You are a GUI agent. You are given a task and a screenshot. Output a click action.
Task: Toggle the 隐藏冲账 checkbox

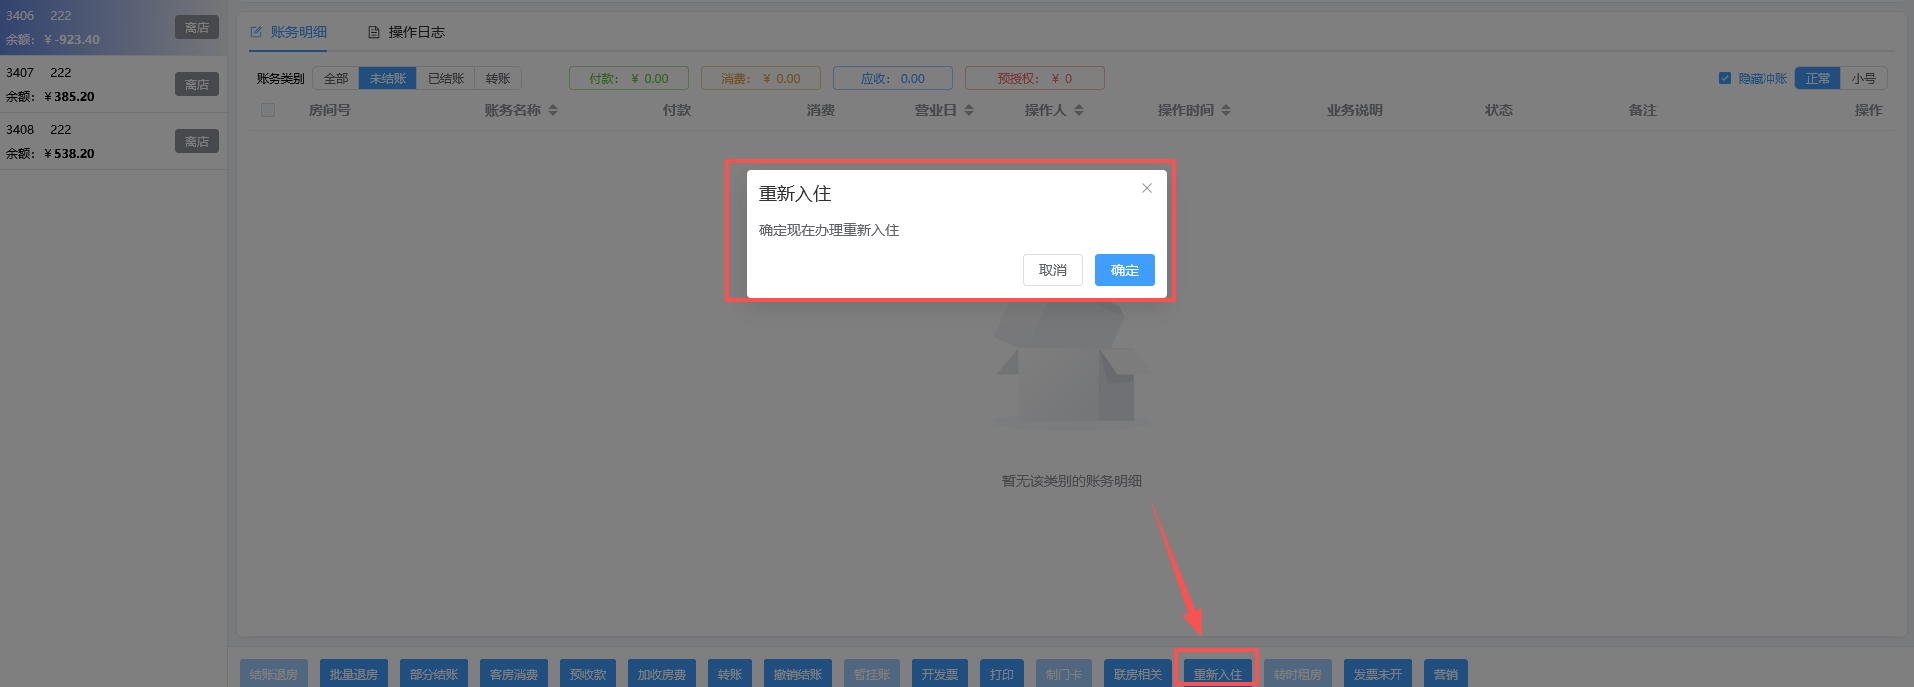(1725, 78)
